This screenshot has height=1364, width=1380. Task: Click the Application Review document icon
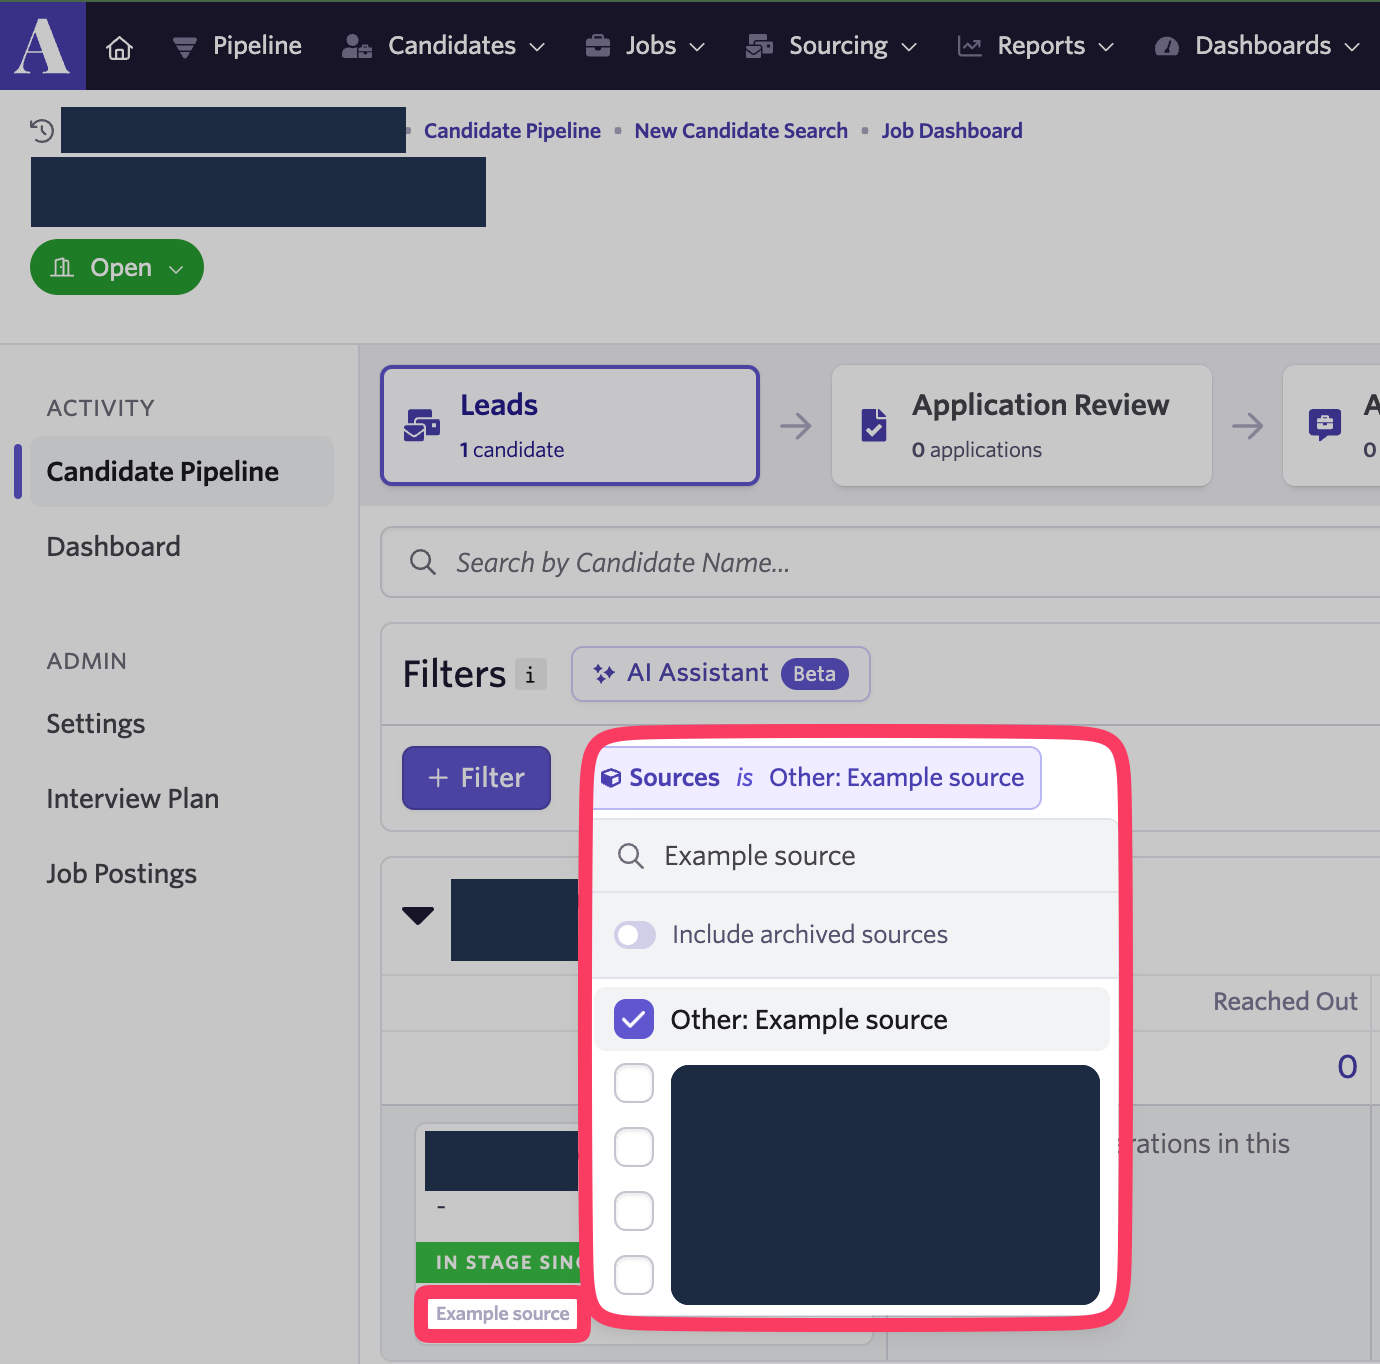[873, 426]
